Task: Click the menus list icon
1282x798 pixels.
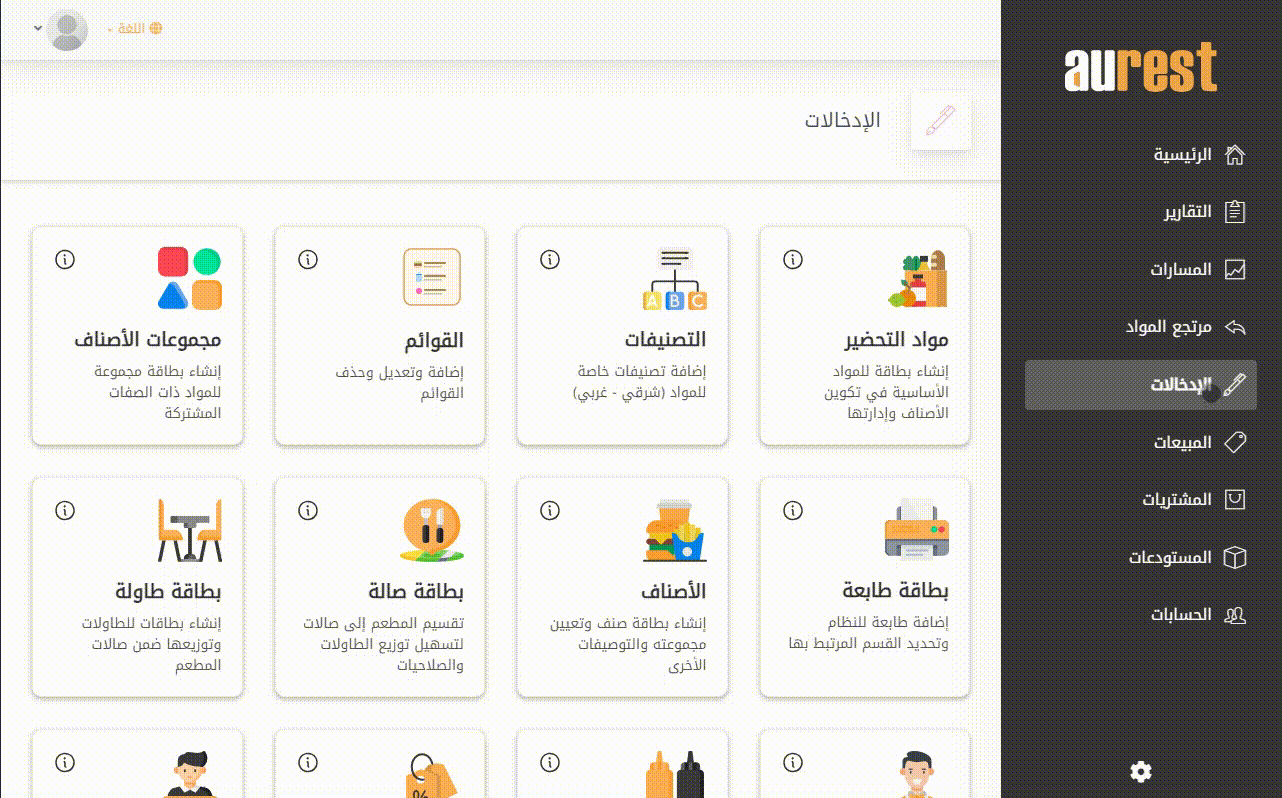Action: pyautogui.click(x=432, y=277)
